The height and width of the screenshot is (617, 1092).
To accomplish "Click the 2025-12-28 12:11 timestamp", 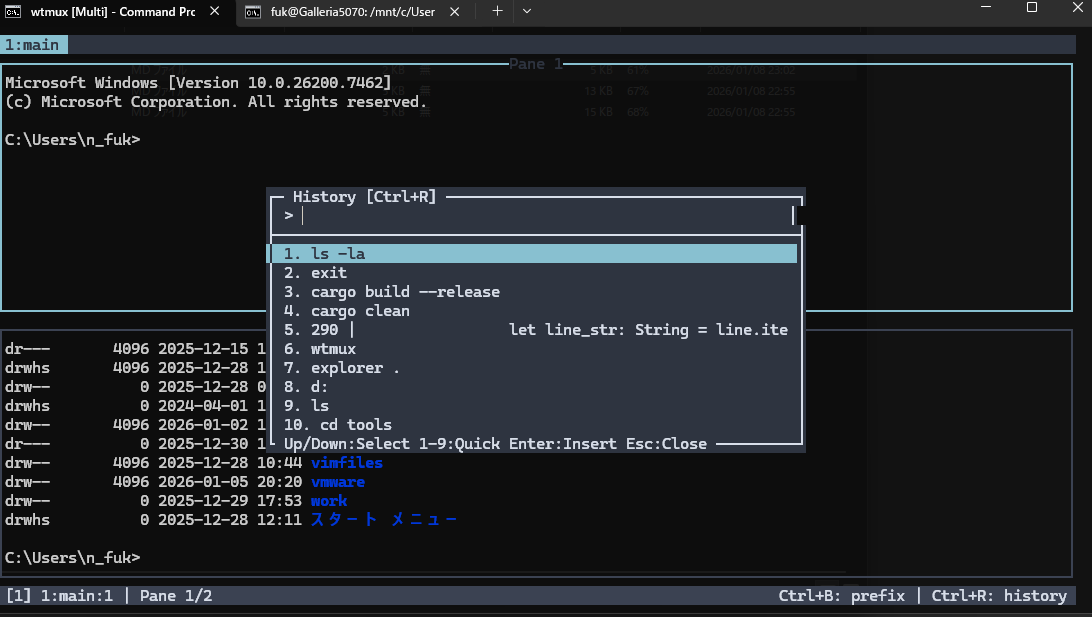I will coord(230,520).
